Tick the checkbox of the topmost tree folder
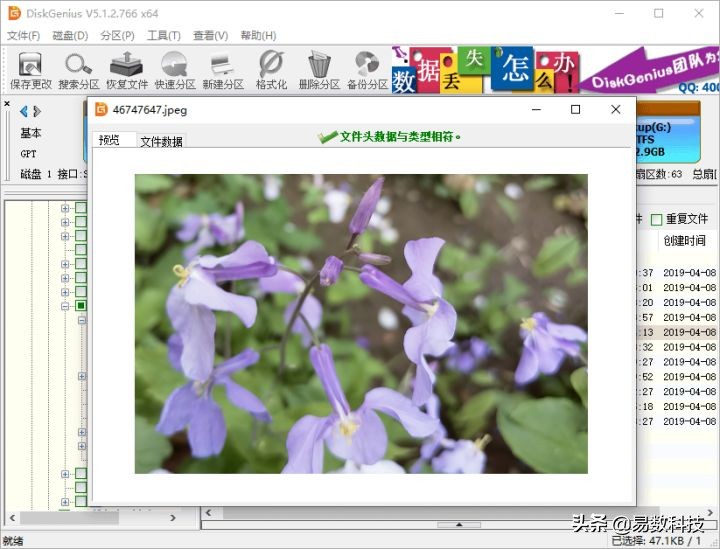The image size is (720, 549). tap(81, 208)
